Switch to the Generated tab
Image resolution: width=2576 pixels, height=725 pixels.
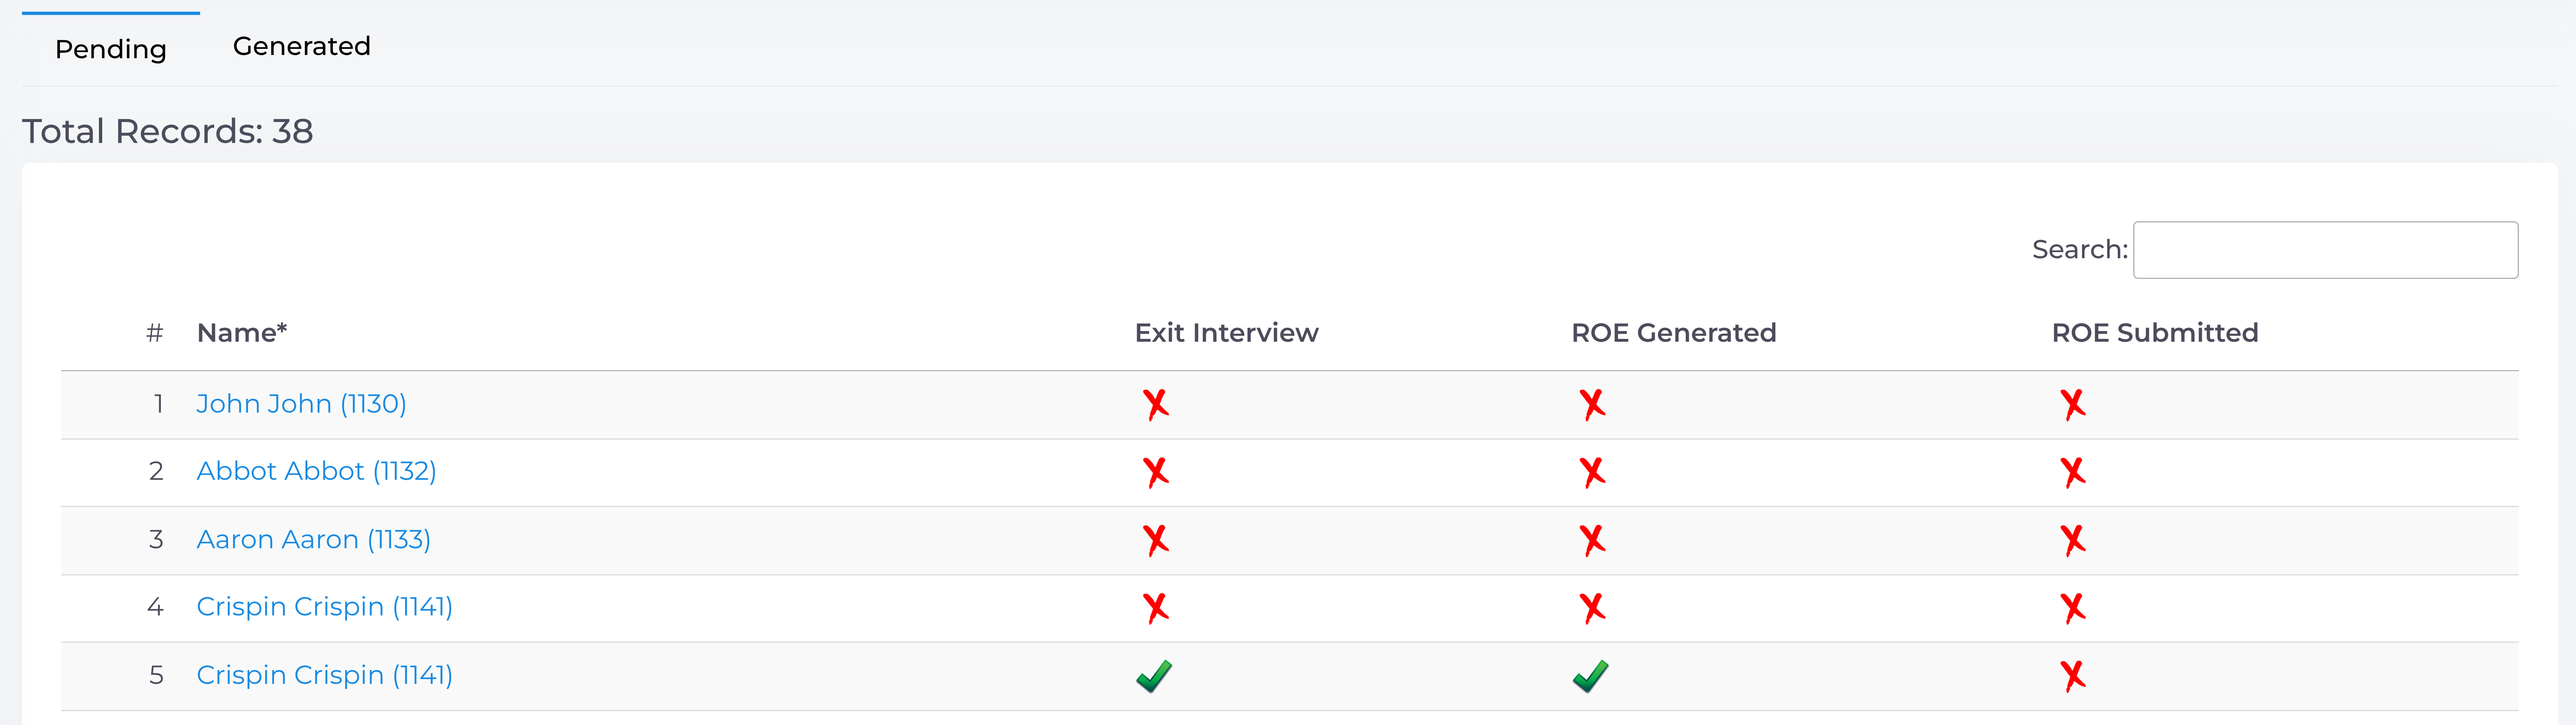click(301, 46)
